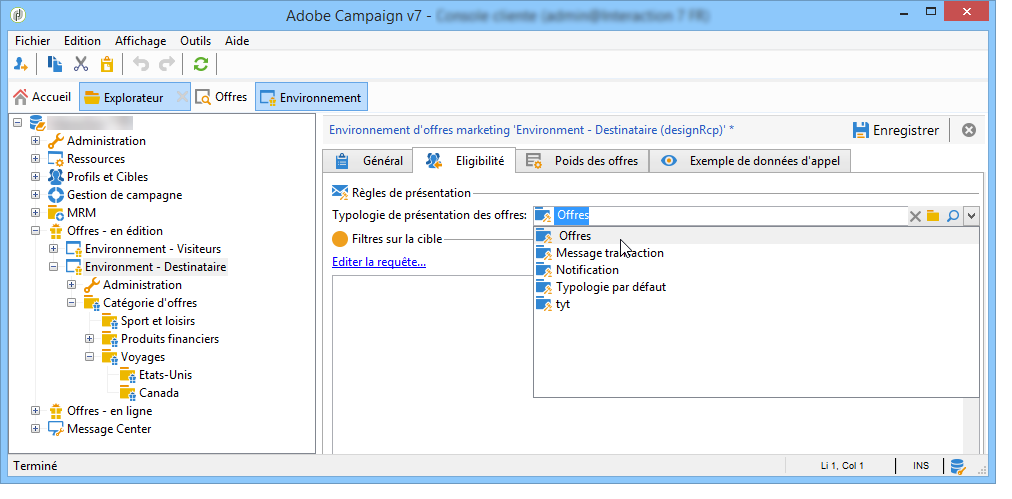Click the Editer la requête link
The image size is (1012, 499).
click(x=379, y=262)
